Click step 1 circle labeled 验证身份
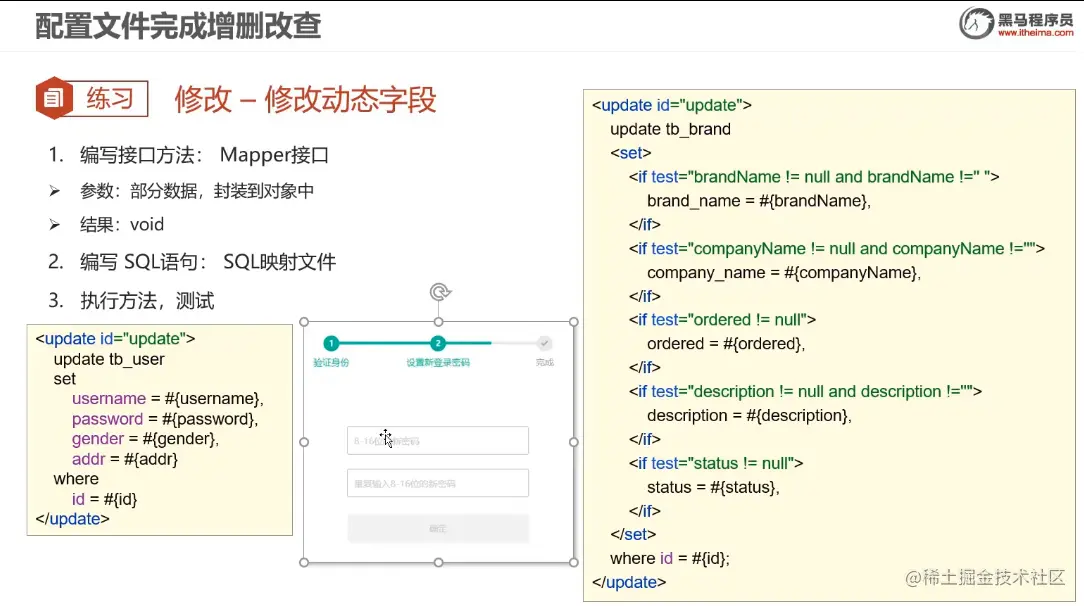The height and width of the screenshot is (606, 1084). (x=331, y=343)
